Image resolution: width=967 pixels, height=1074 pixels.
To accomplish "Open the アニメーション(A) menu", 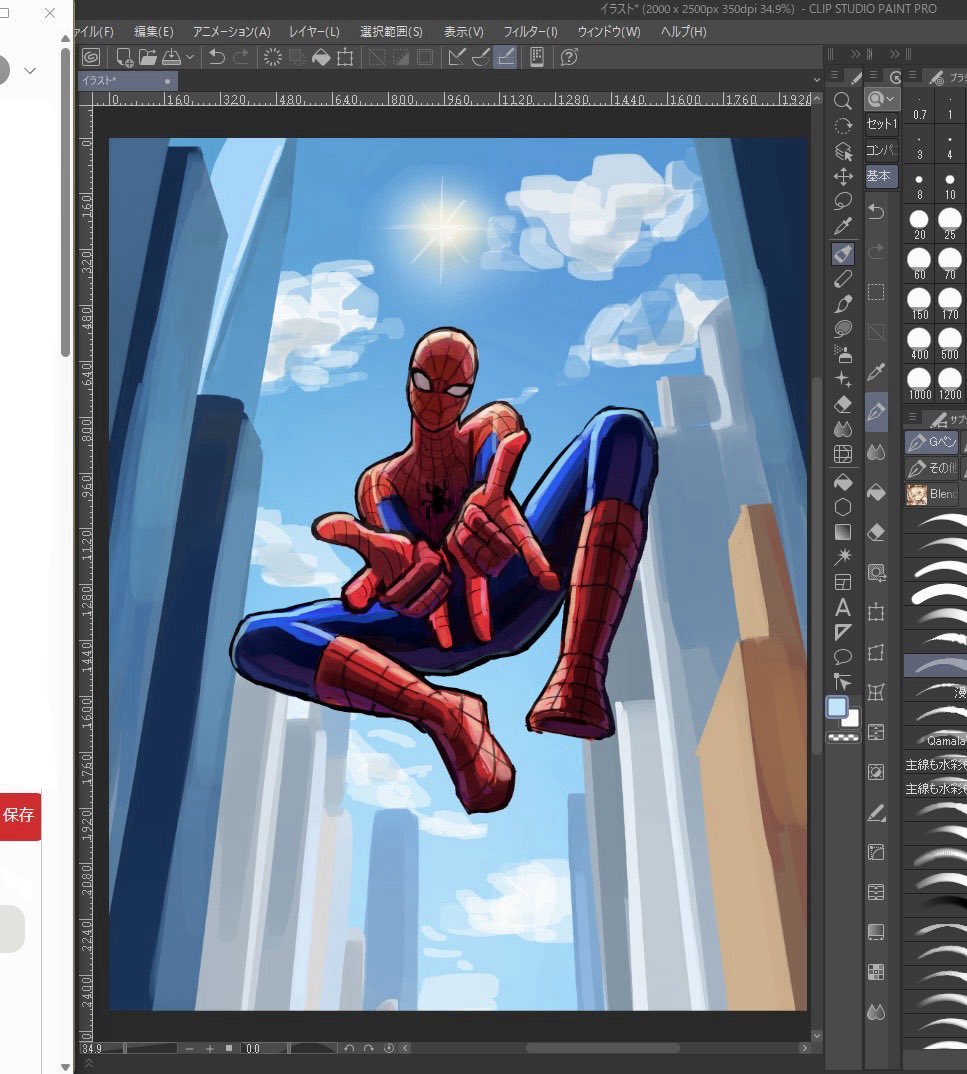I will pos(231,32).
